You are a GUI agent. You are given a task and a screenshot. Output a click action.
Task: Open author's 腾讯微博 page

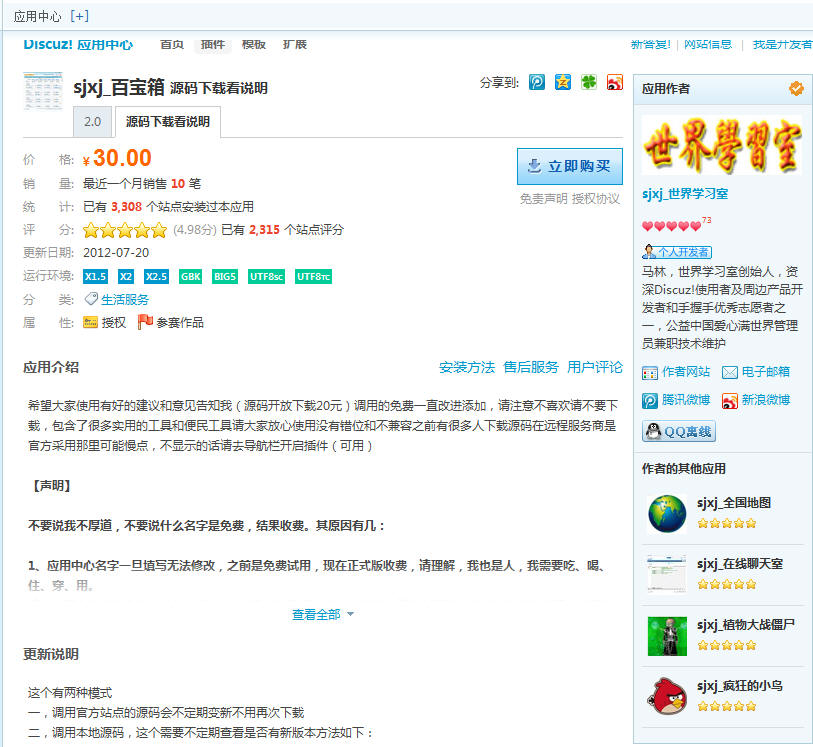pos(676,400)
